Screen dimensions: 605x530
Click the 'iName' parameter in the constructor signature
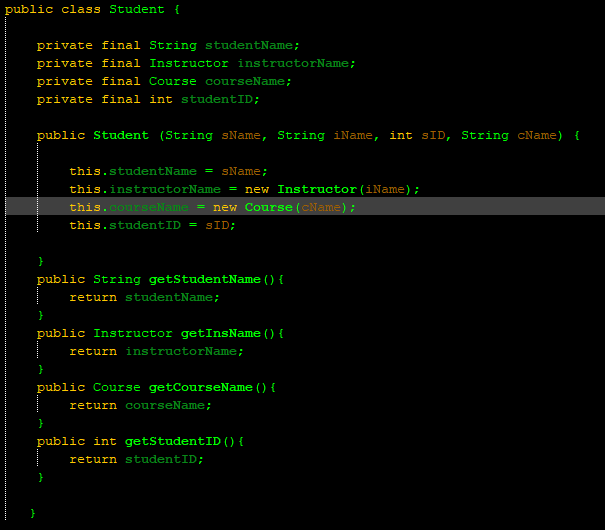pos(353,135)
